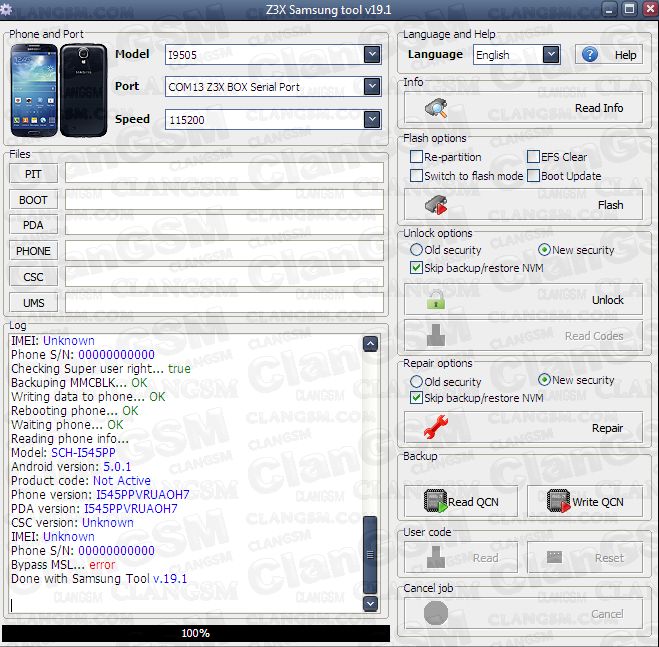This screenshot has width=659, height=647.
Task: Click the PHONE file path field
Action: click(224, 251)
